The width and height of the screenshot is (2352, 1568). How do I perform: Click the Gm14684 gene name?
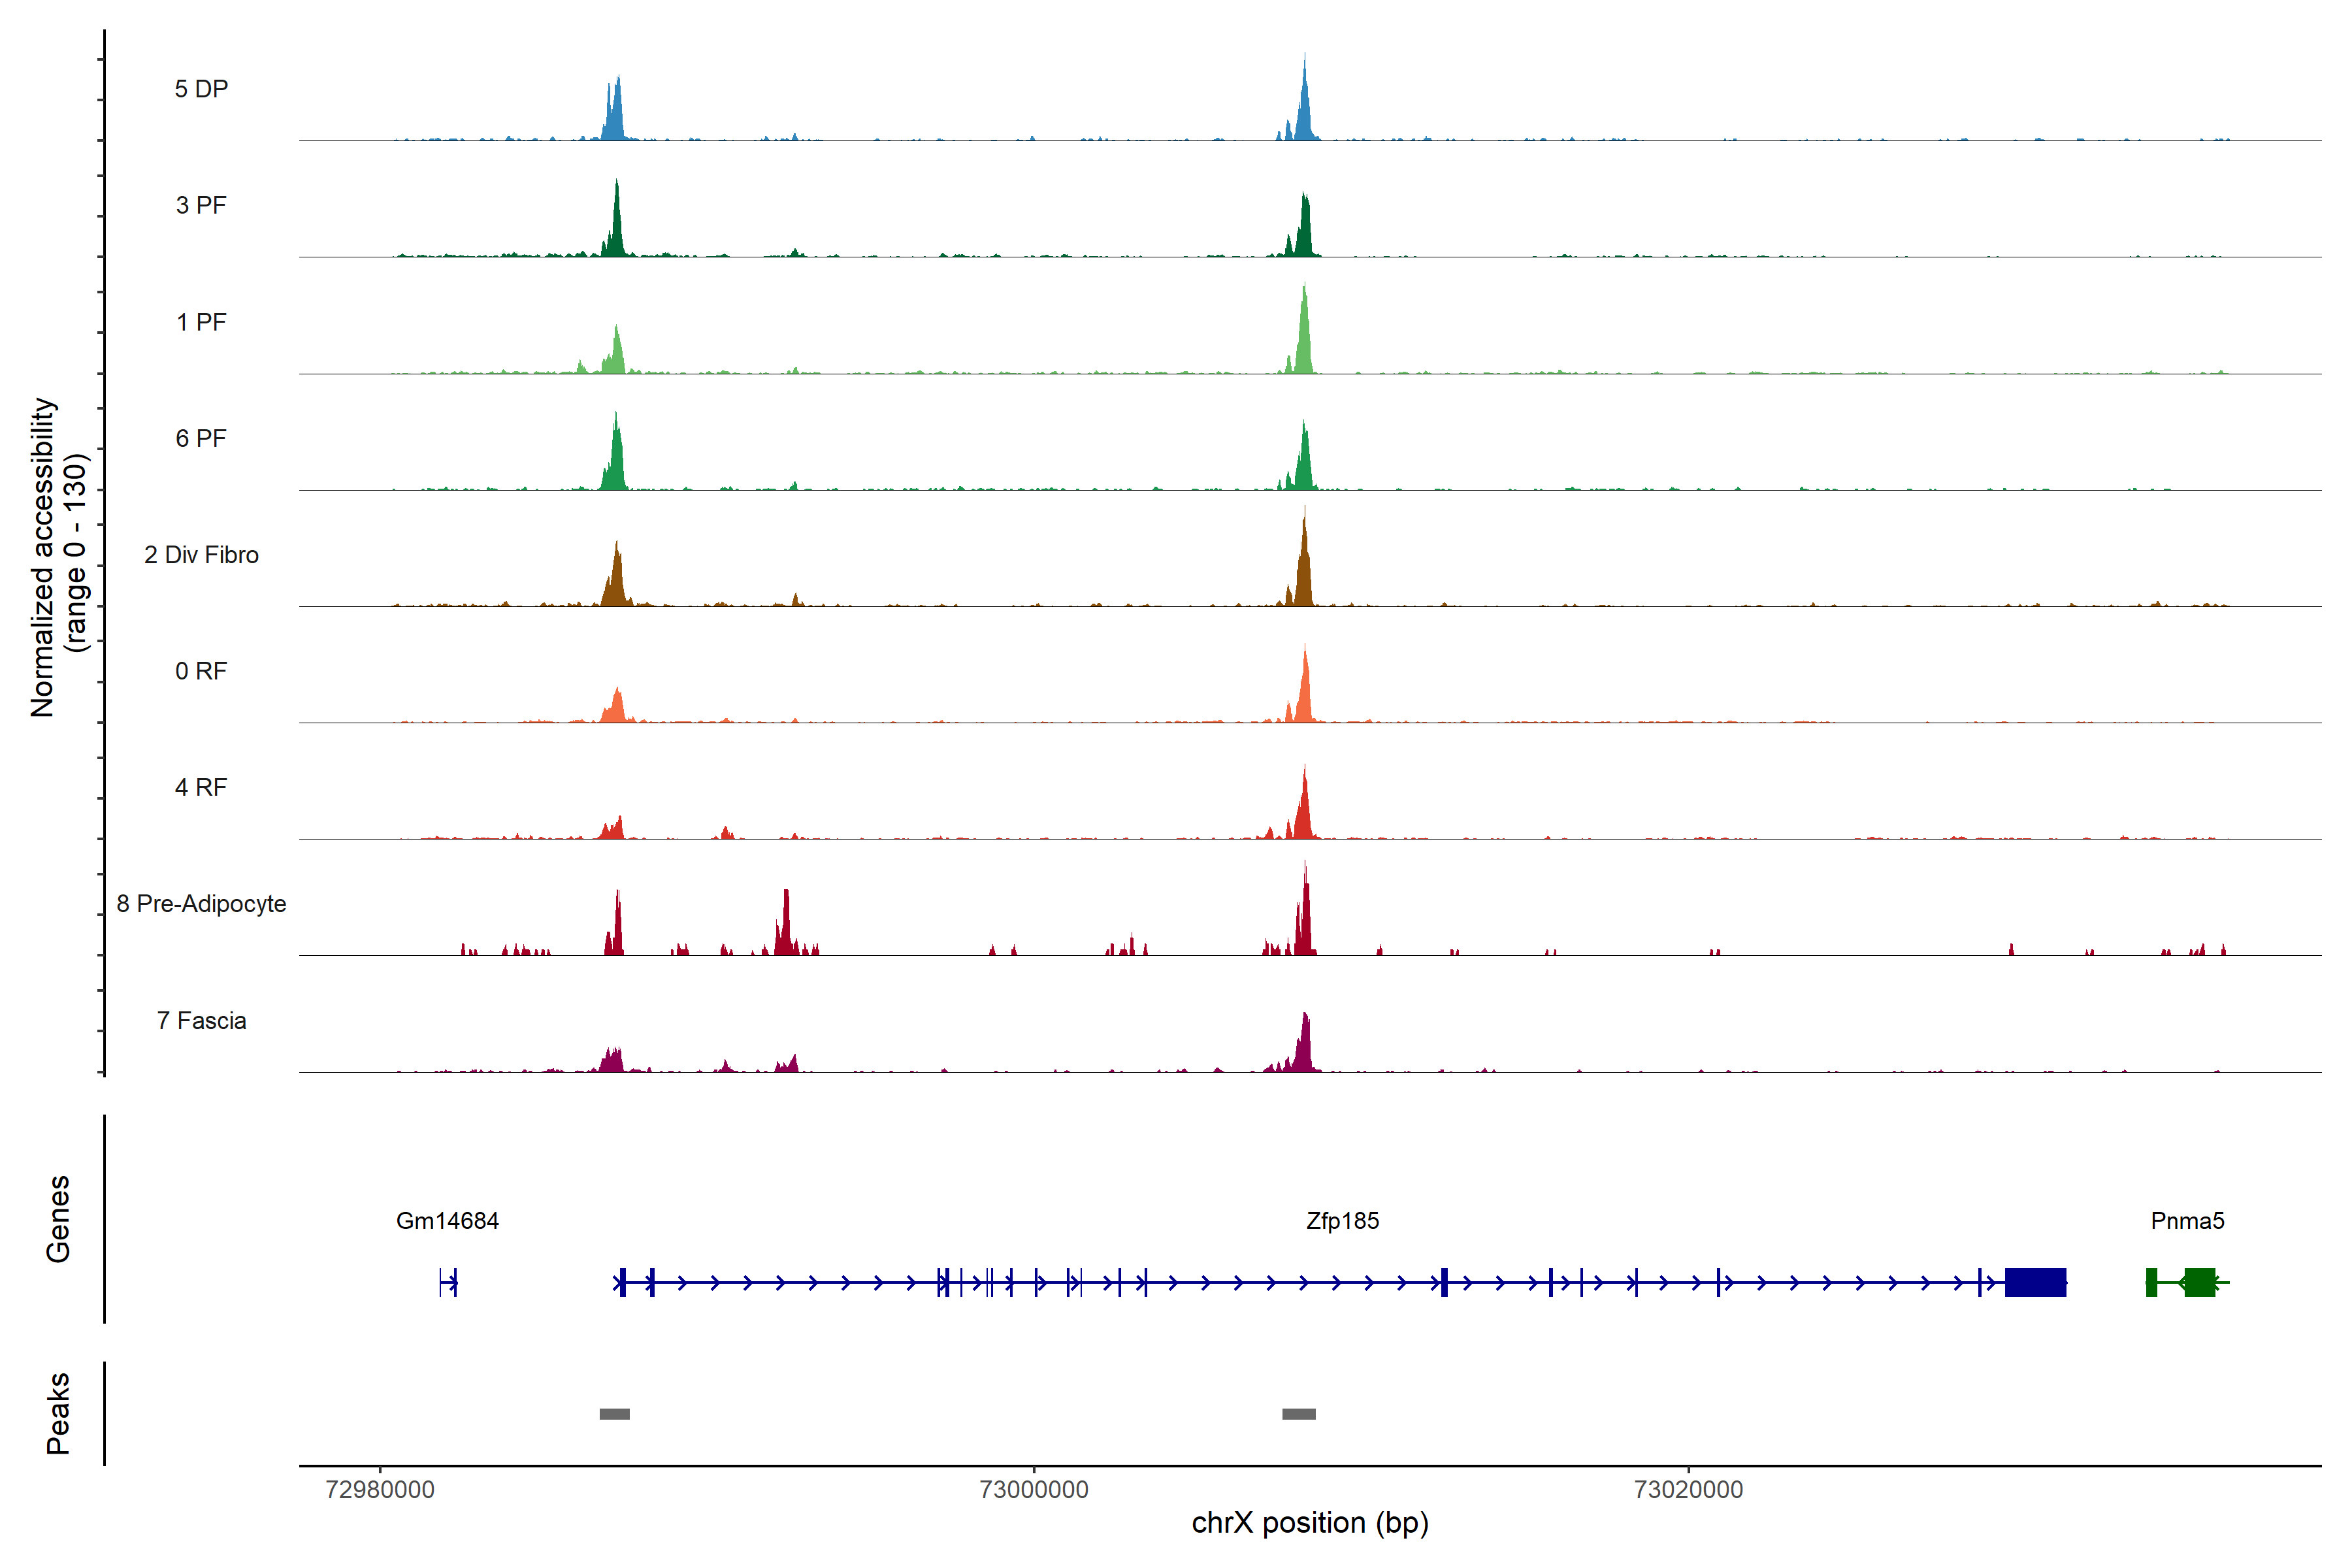tap(447, 1221)
